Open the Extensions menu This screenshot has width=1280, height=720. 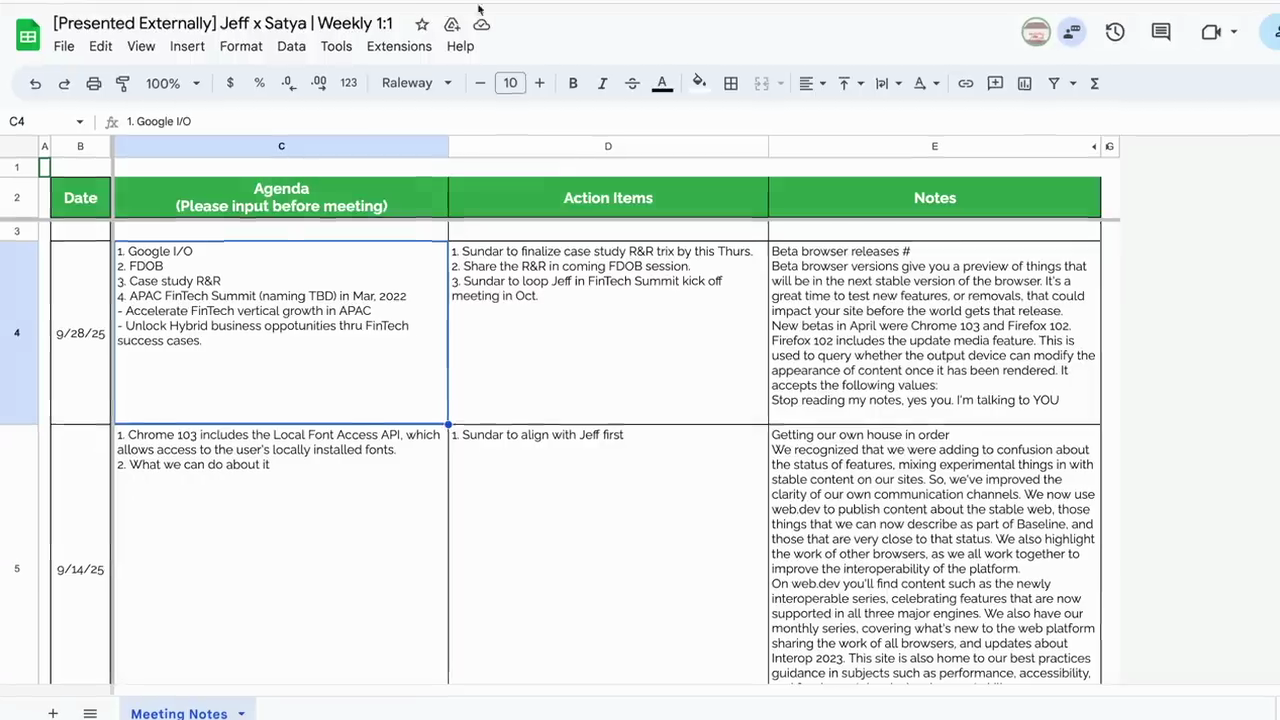pyautogui.click(x=399, y=46)
